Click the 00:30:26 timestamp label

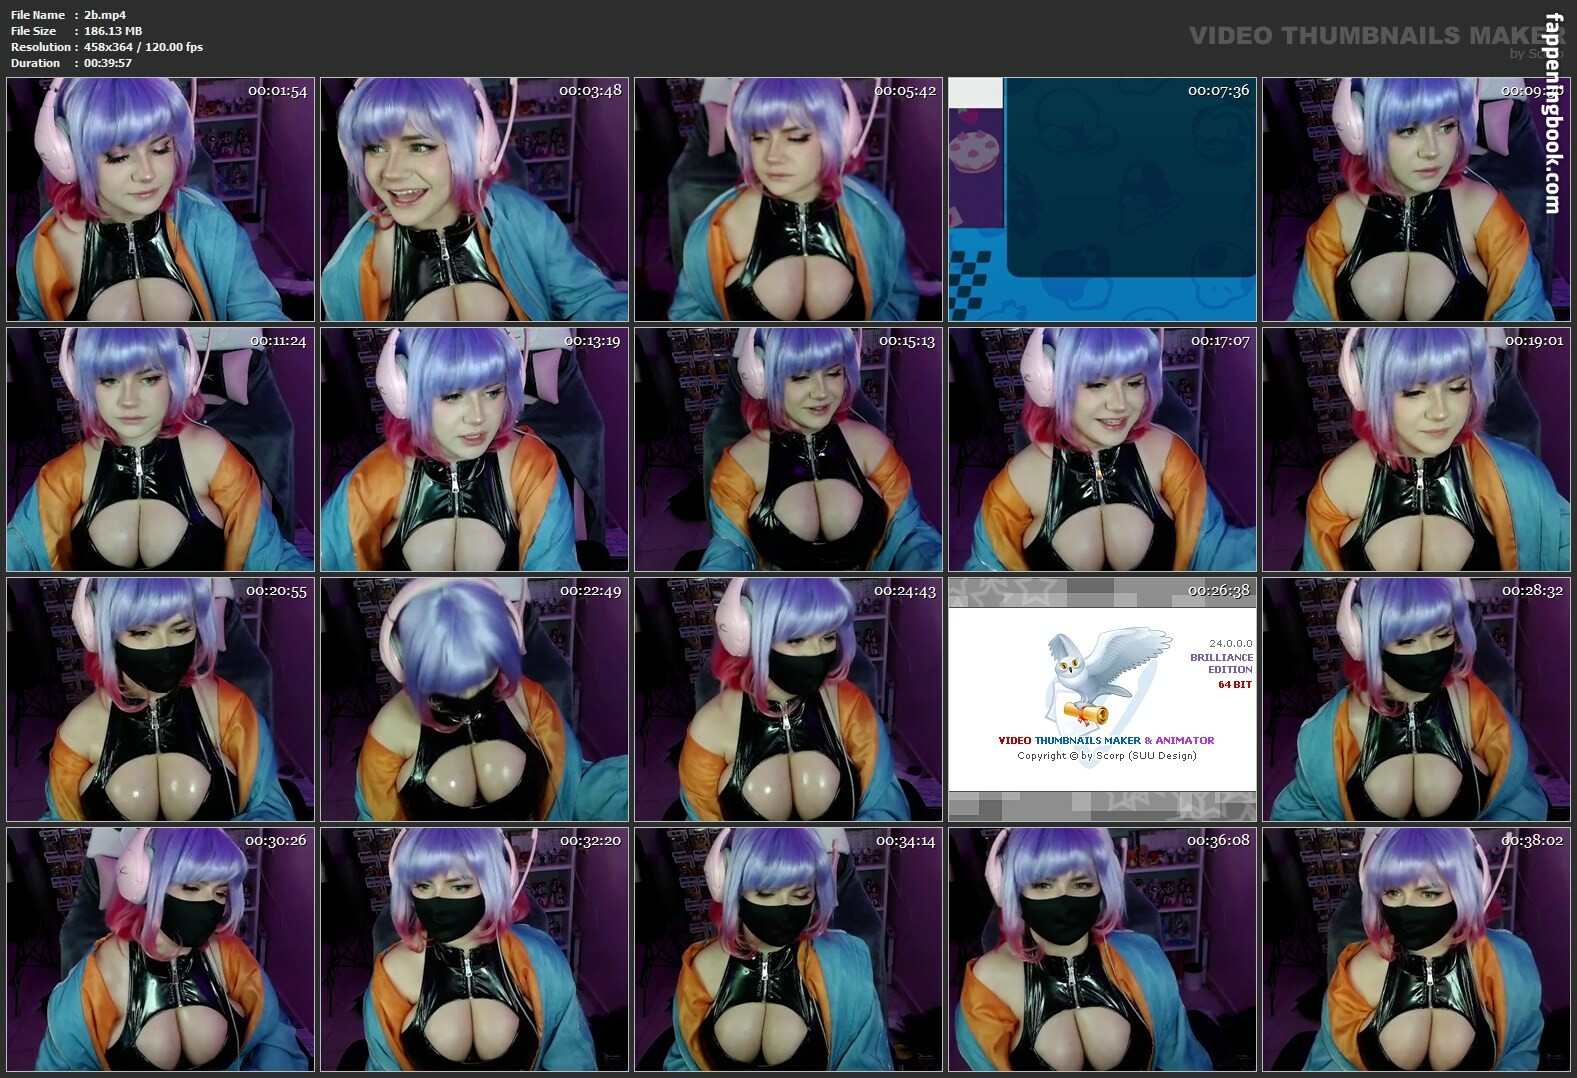[276, 841]
